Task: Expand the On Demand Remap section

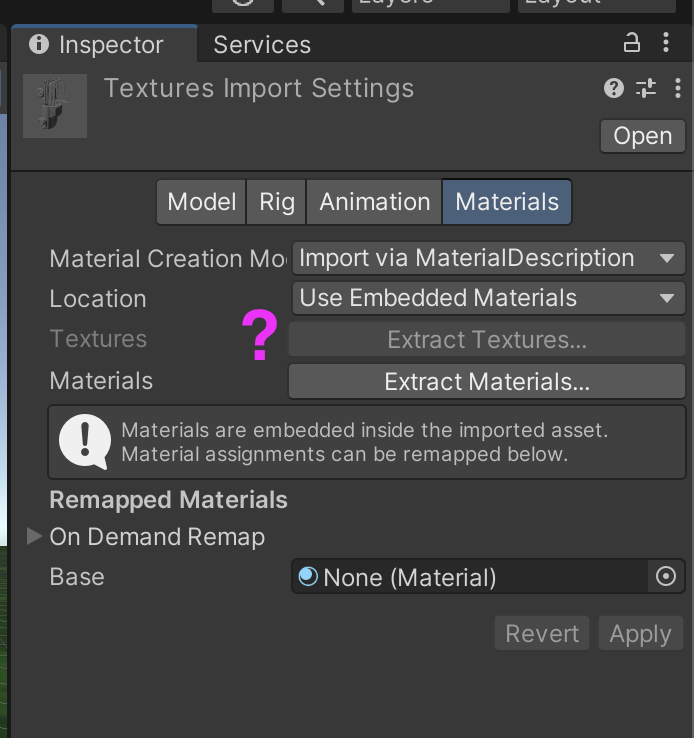Action: [34, 537]
